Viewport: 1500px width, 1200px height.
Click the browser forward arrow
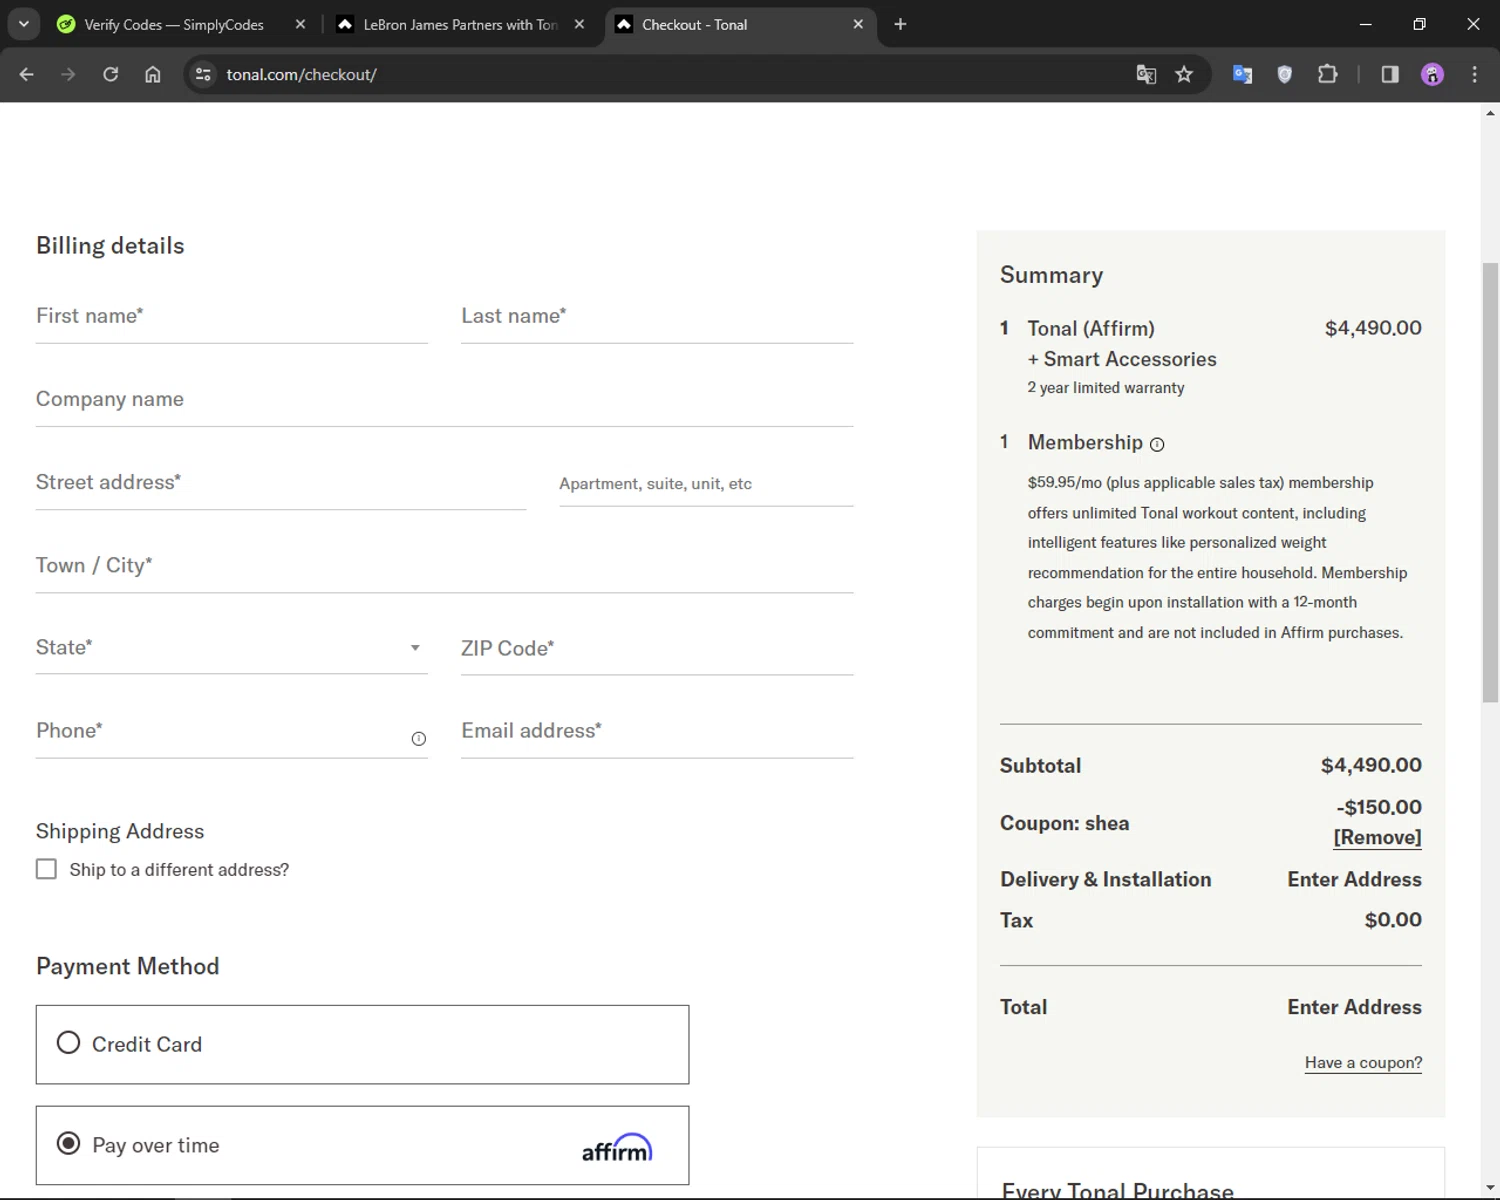click(x=68, y=74)
